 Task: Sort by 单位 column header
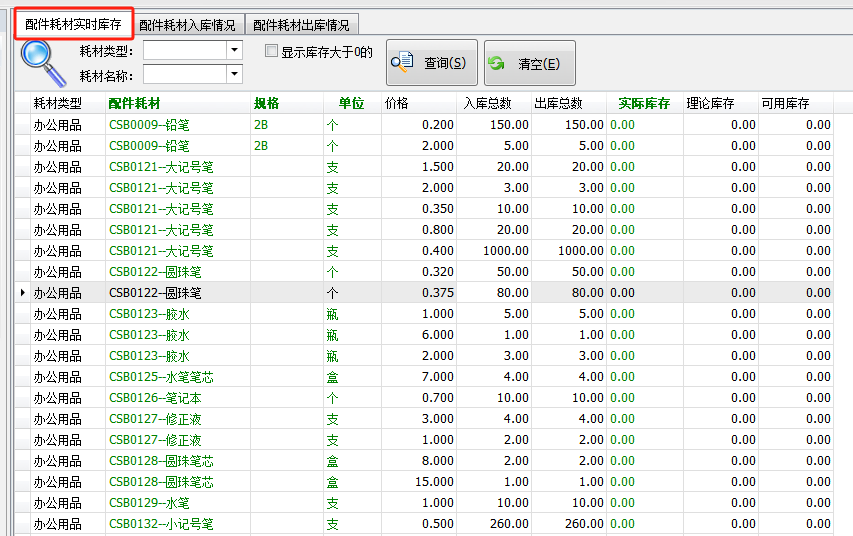click(x=352, y=103)
